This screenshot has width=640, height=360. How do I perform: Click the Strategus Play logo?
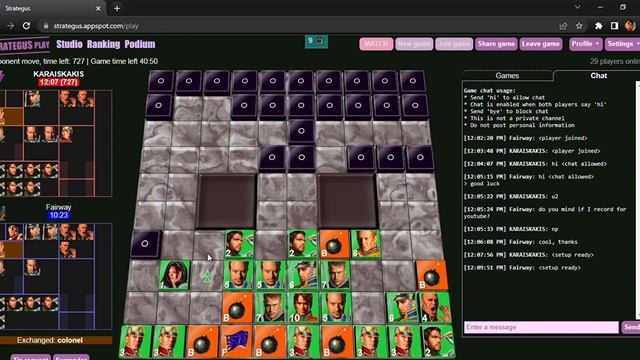(24, 45)
